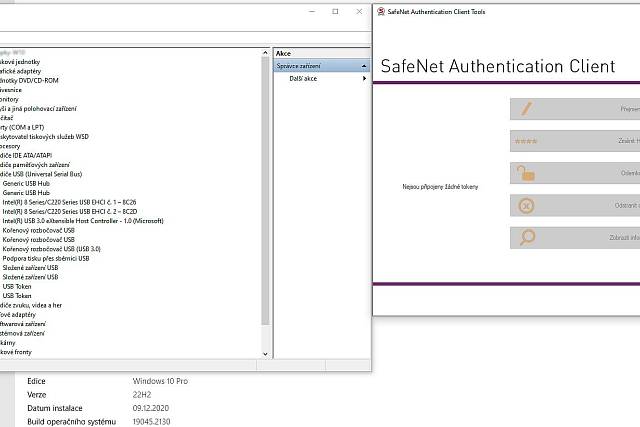Click the Build operačního systému label
640x427 pixels.
(x=71, y=422)
